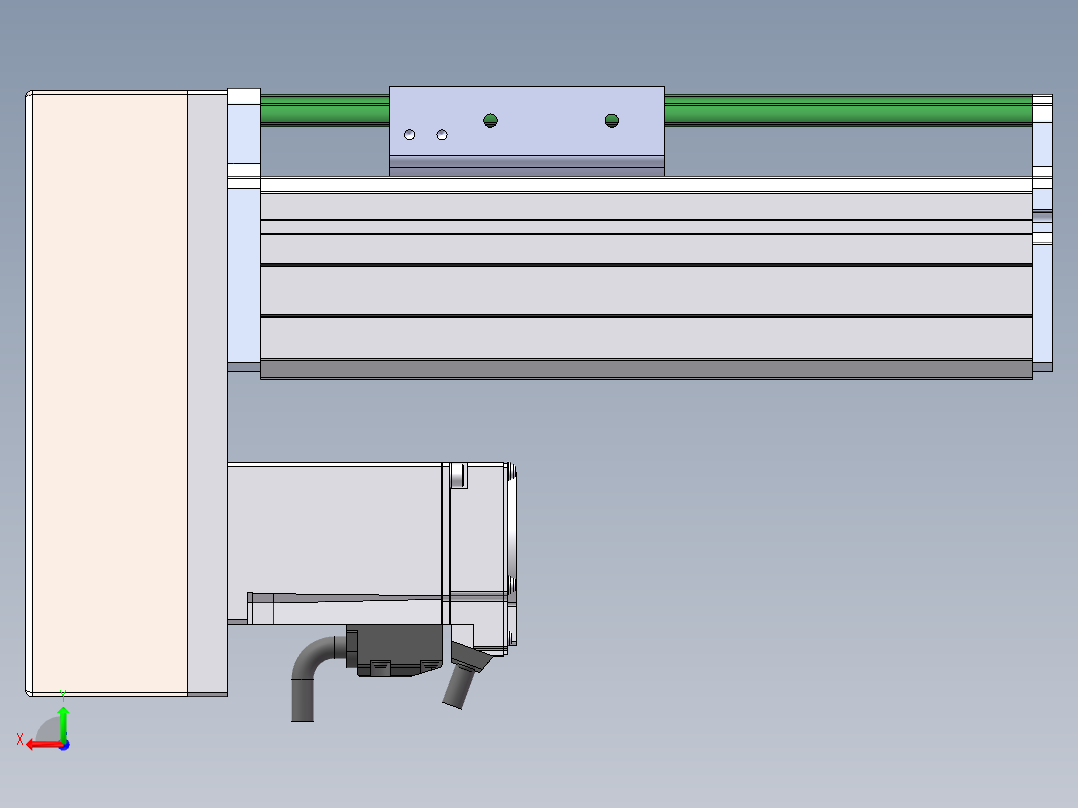The width and height of the screenshot is (1078, 808).
Task: Click the green Y axis of the triad
Action: [63, 723]
